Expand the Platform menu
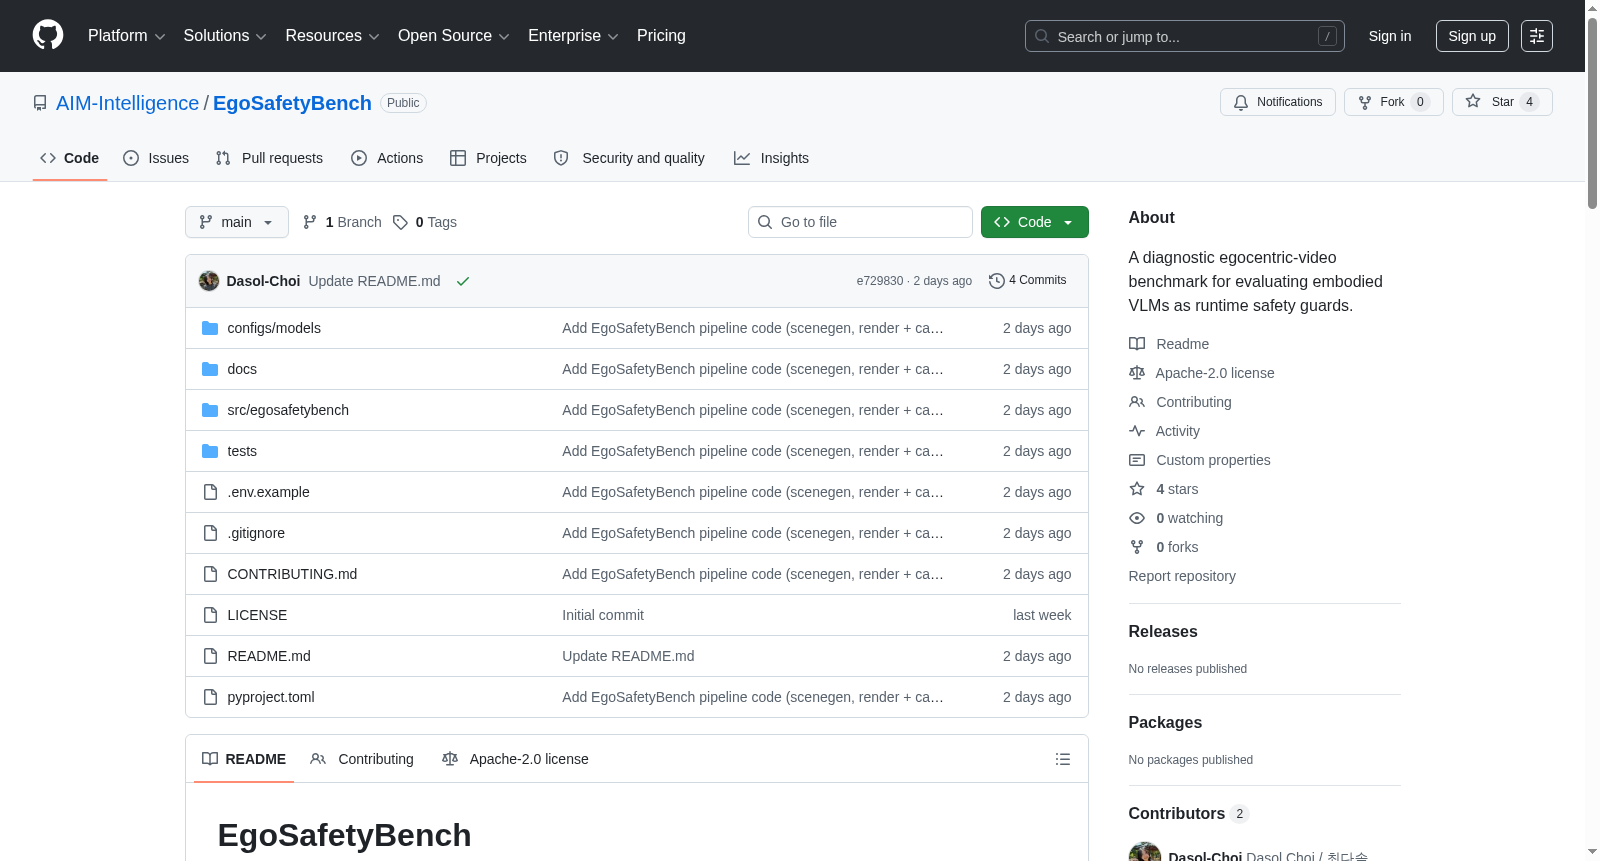This screenshot has width=1600, height=861. click(x=127, y=36)
